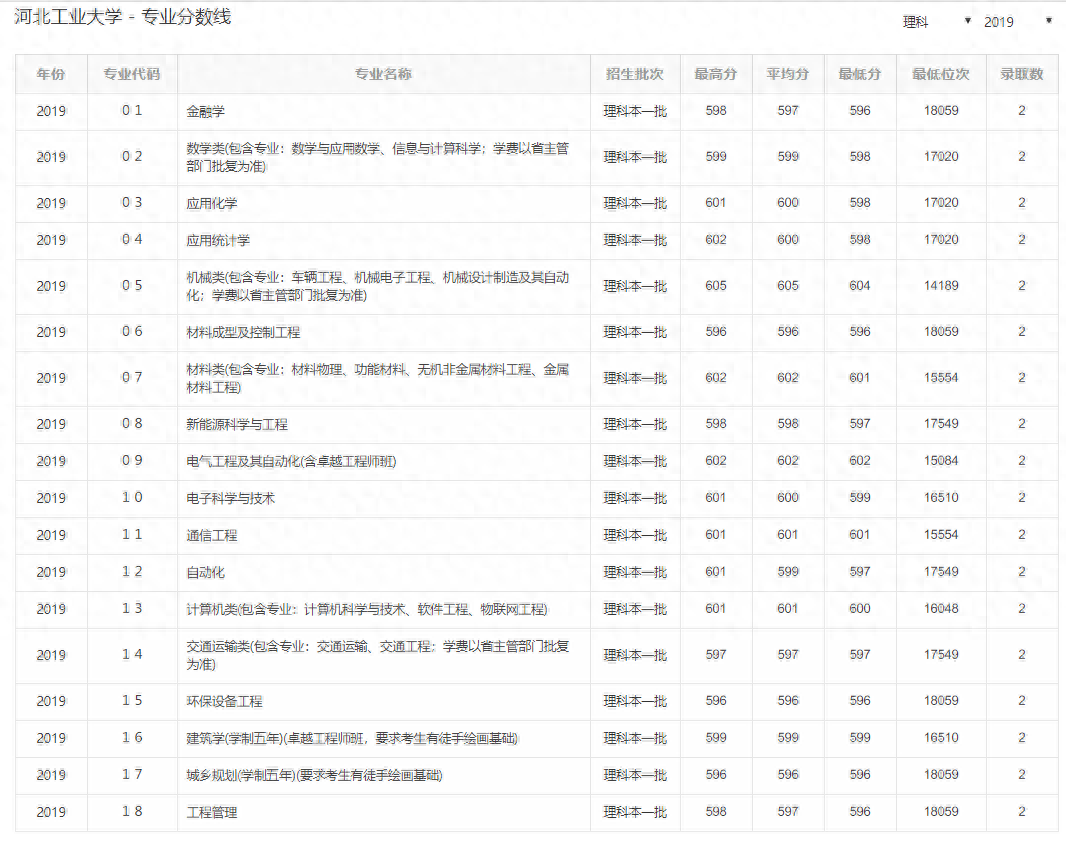Click the 专业名称 column header

click(383, 74)
